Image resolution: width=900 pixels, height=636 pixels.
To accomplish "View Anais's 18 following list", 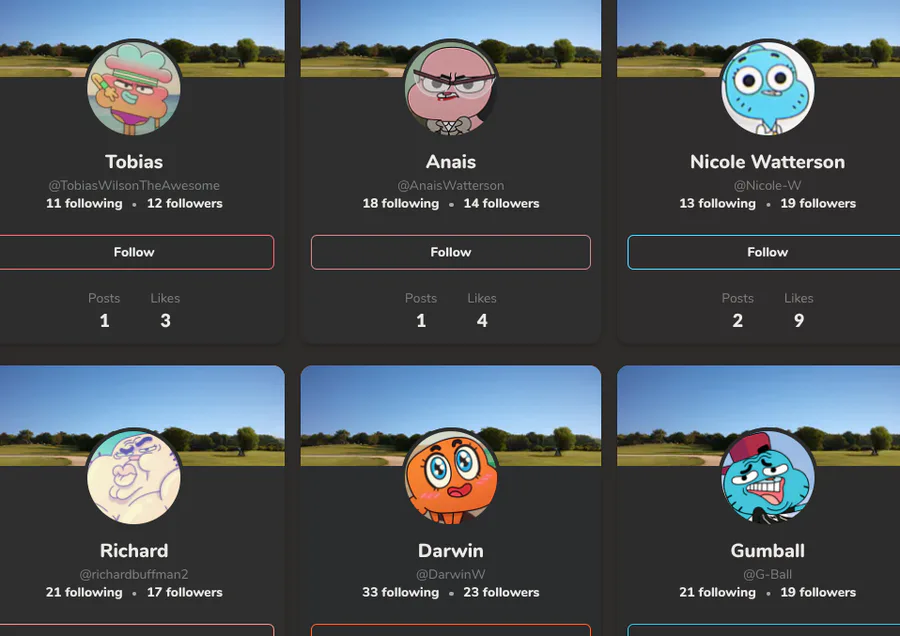I will point(401,203).
